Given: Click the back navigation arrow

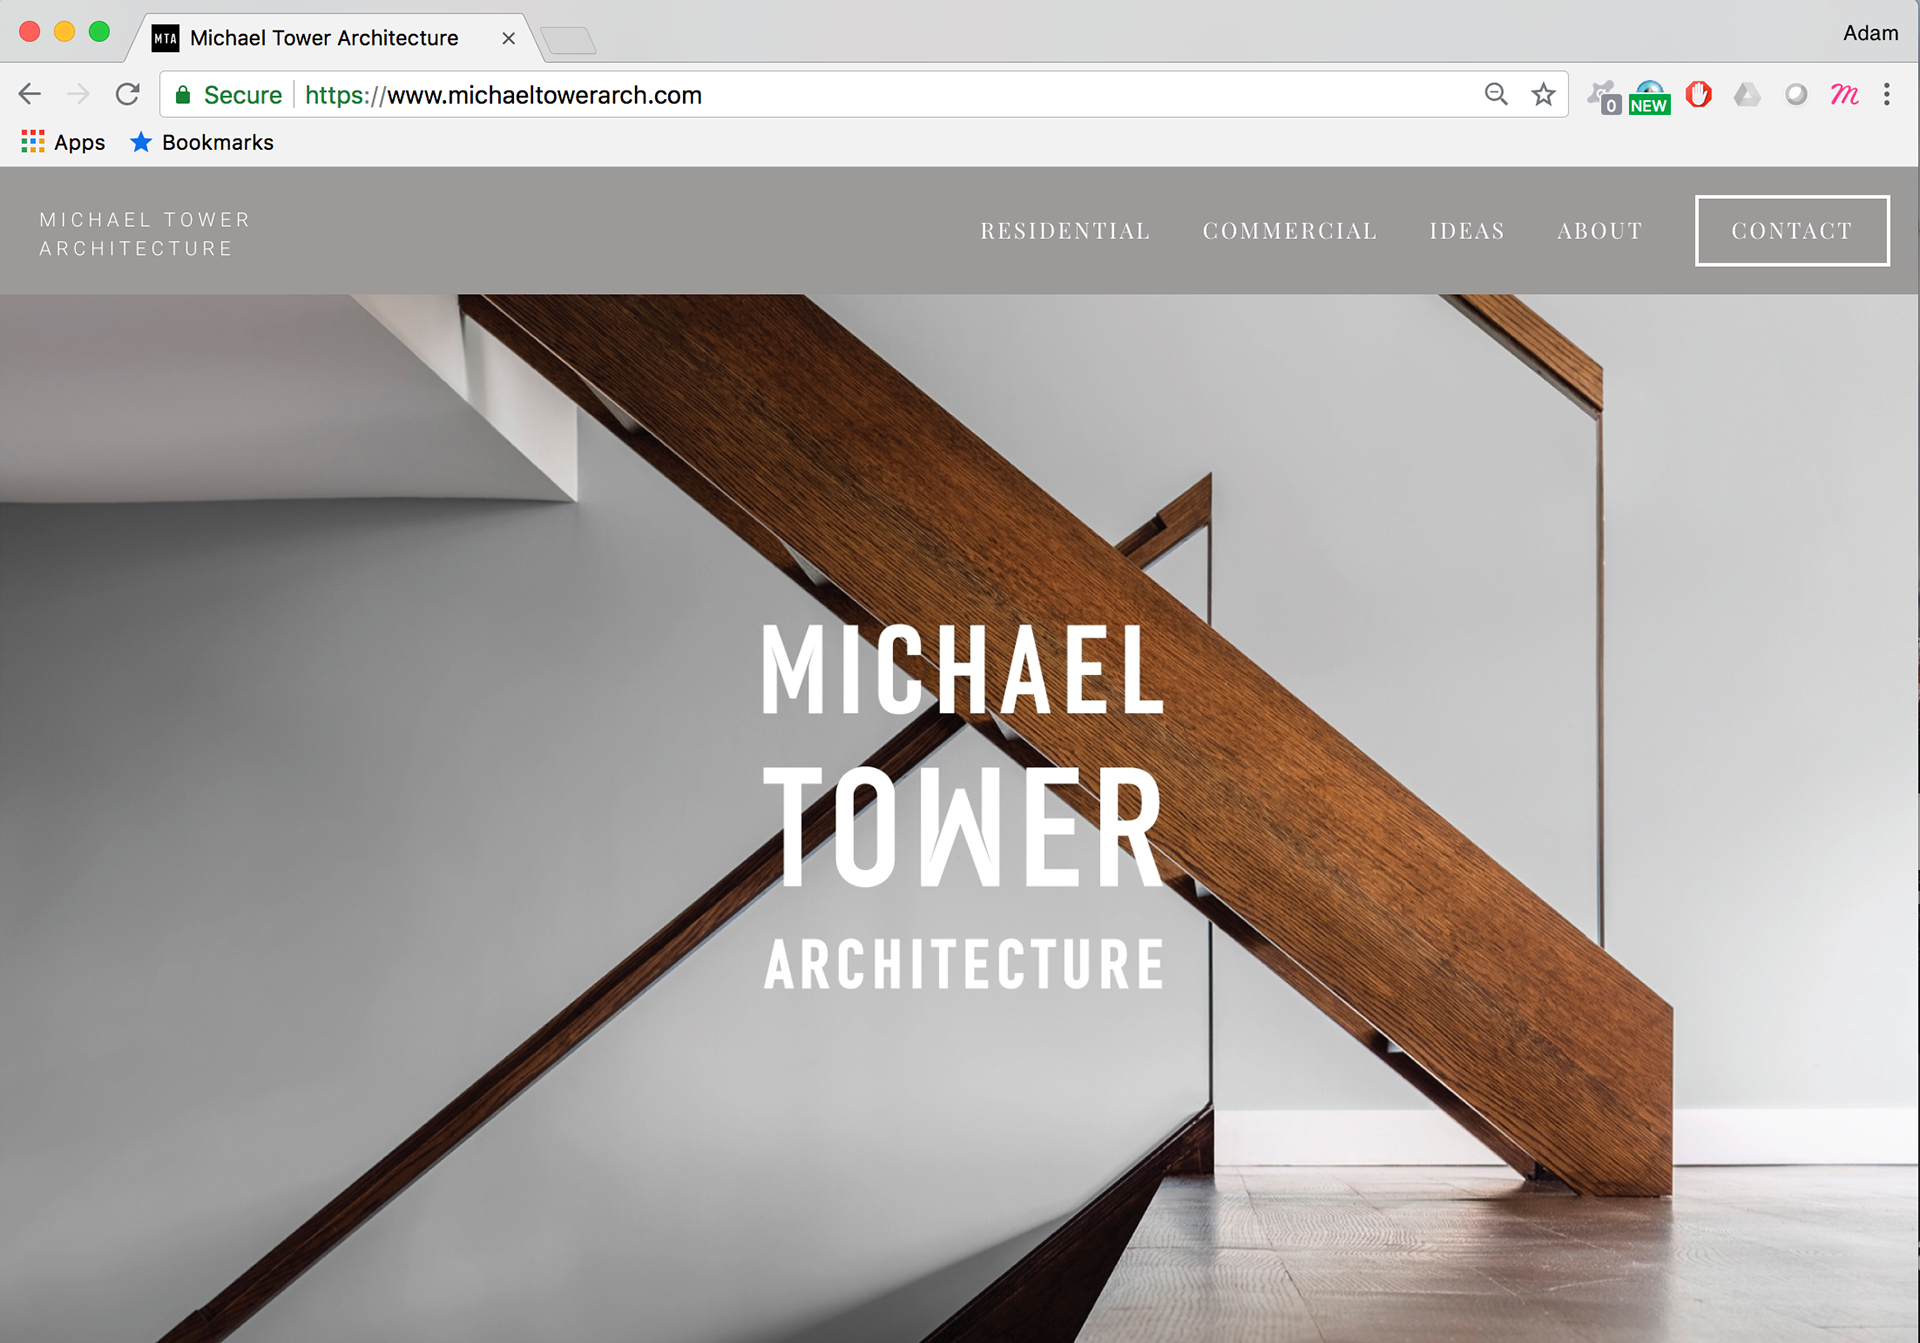Looking at the screenshot, I should (x=30, y=95).
